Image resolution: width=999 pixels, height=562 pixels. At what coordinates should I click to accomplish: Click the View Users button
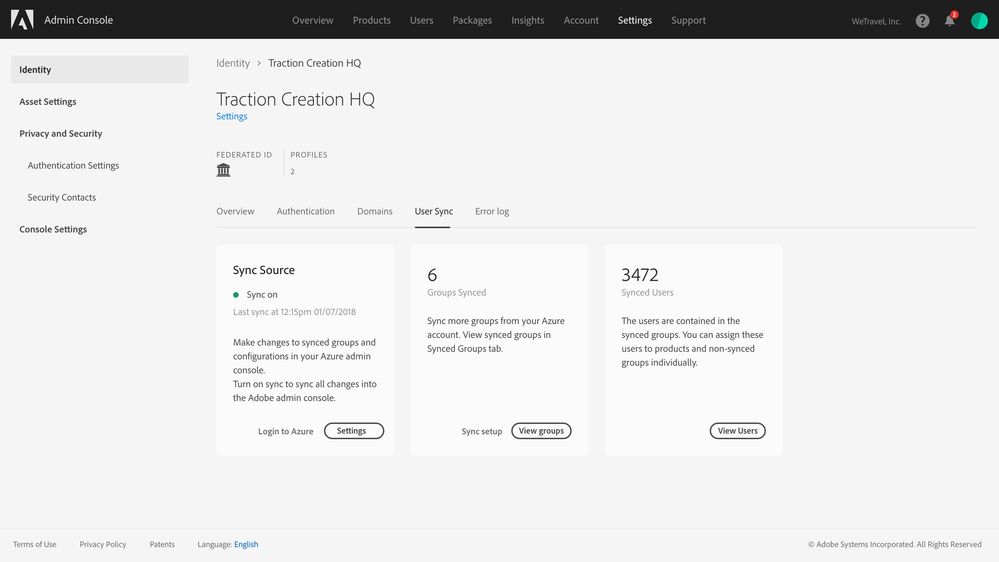coord(737,431)
